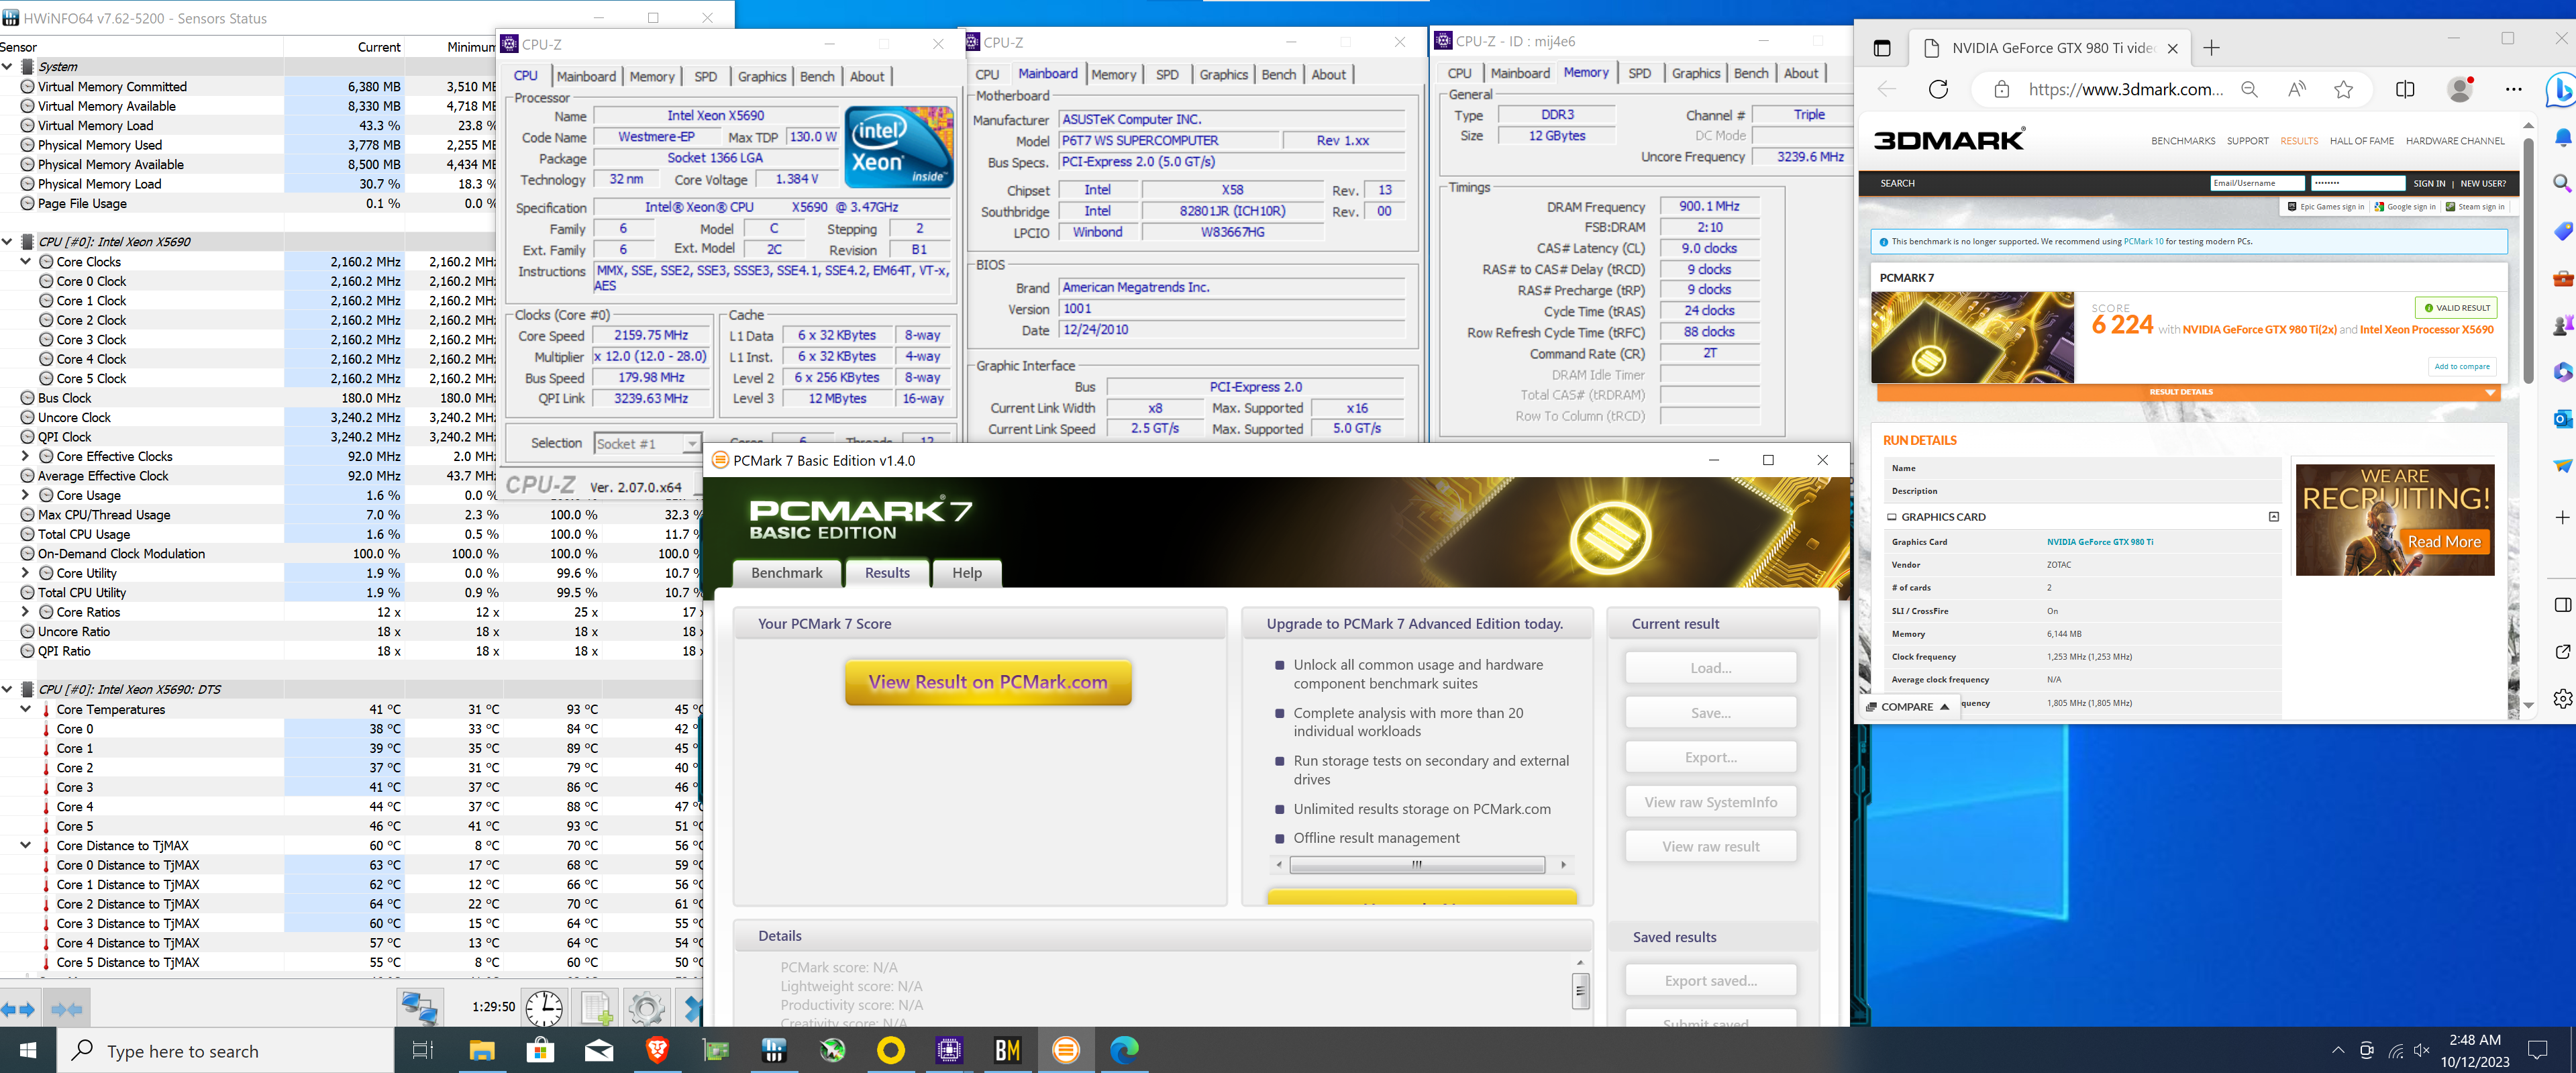
Task: Click Edge zoom magnifier in address bar
Action: click(2250, 89)
